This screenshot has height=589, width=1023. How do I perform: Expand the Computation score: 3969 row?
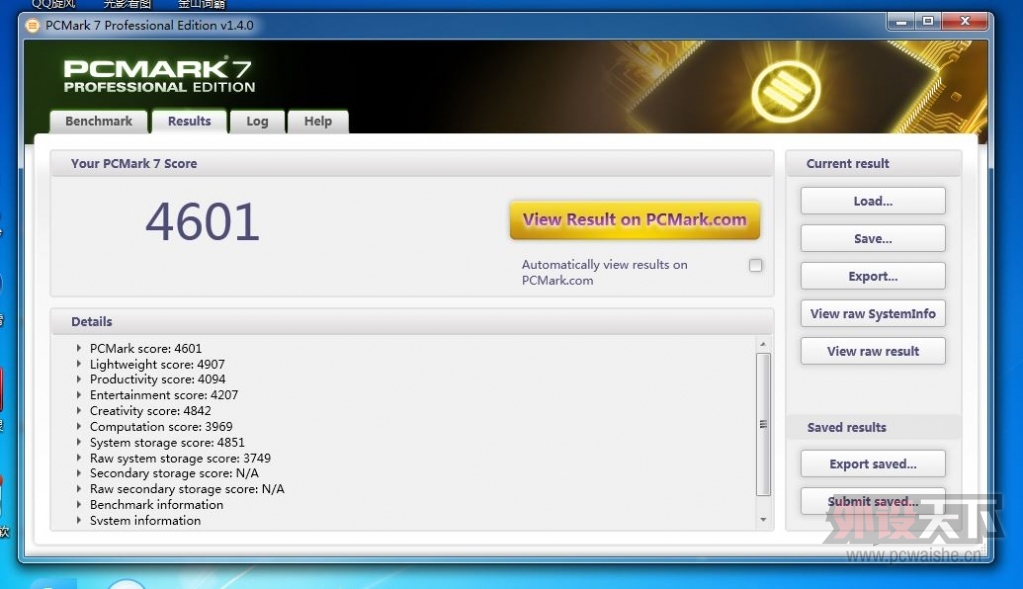pos(79,426)
